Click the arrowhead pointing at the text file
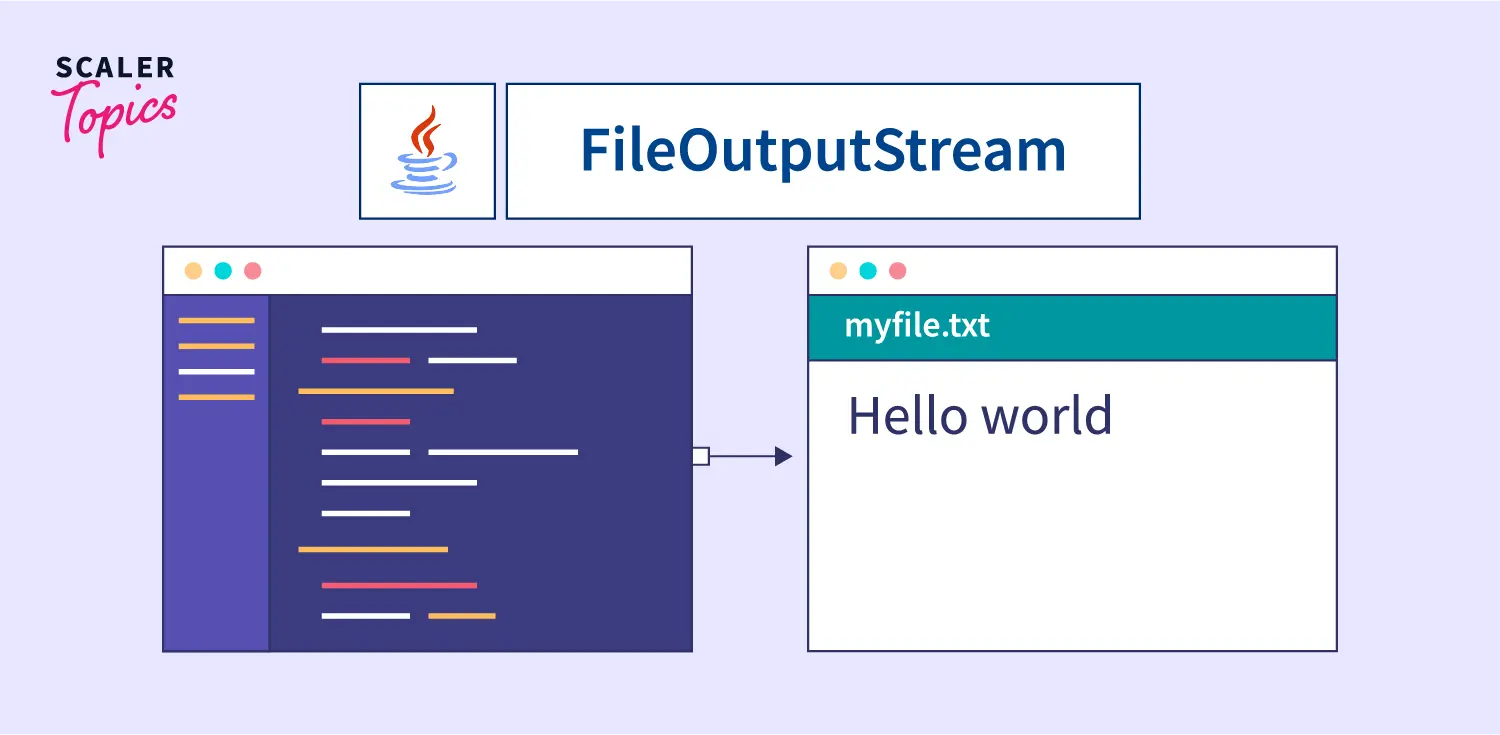 point(783,457)
